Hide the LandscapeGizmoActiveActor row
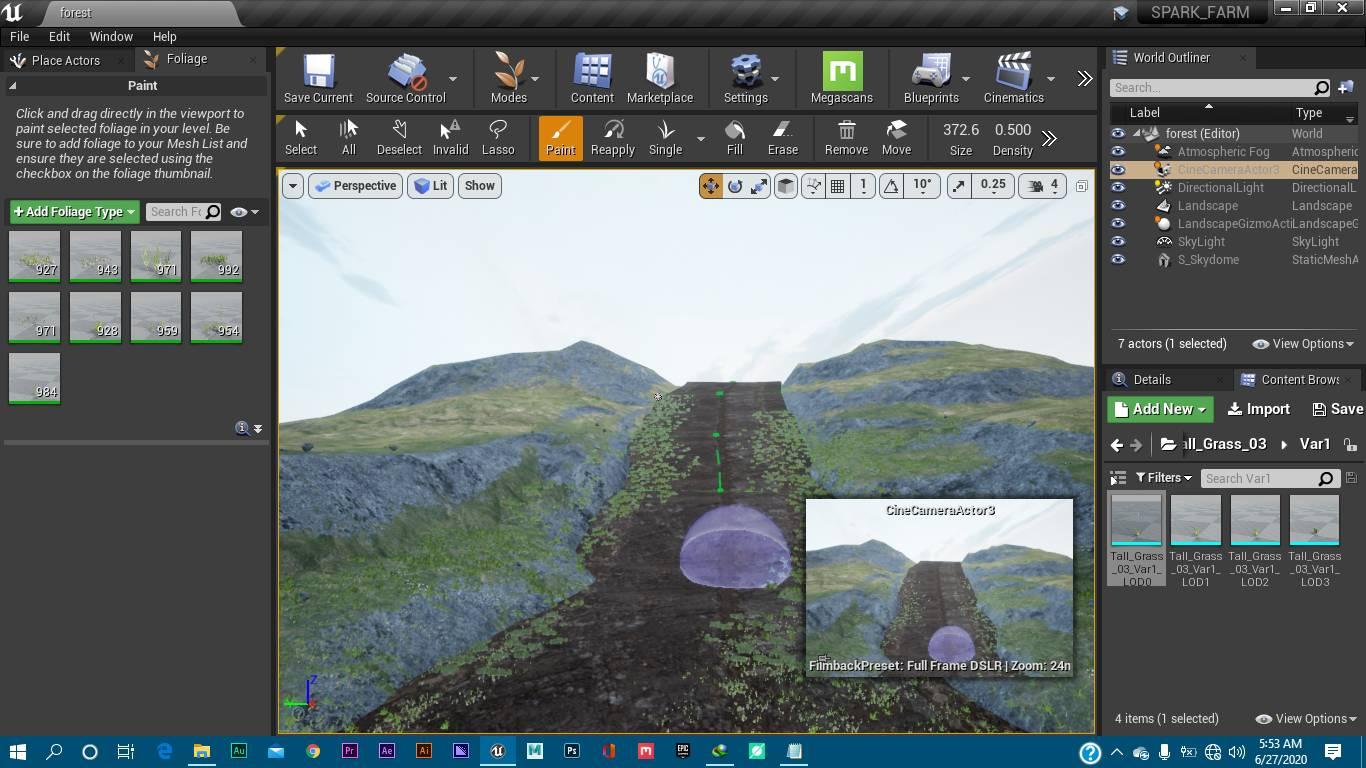 tap(1118, 223)
